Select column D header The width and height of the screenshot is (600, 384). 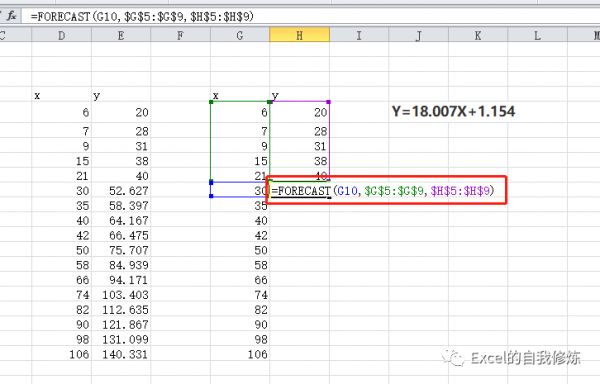62,35
